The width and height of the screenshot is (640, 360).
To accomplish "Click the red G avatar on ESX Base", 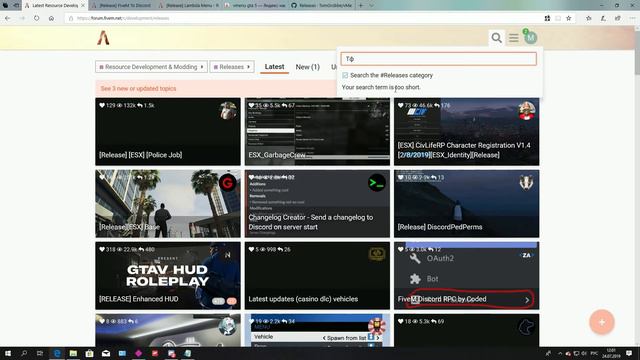I will click(x=227, y=182).
